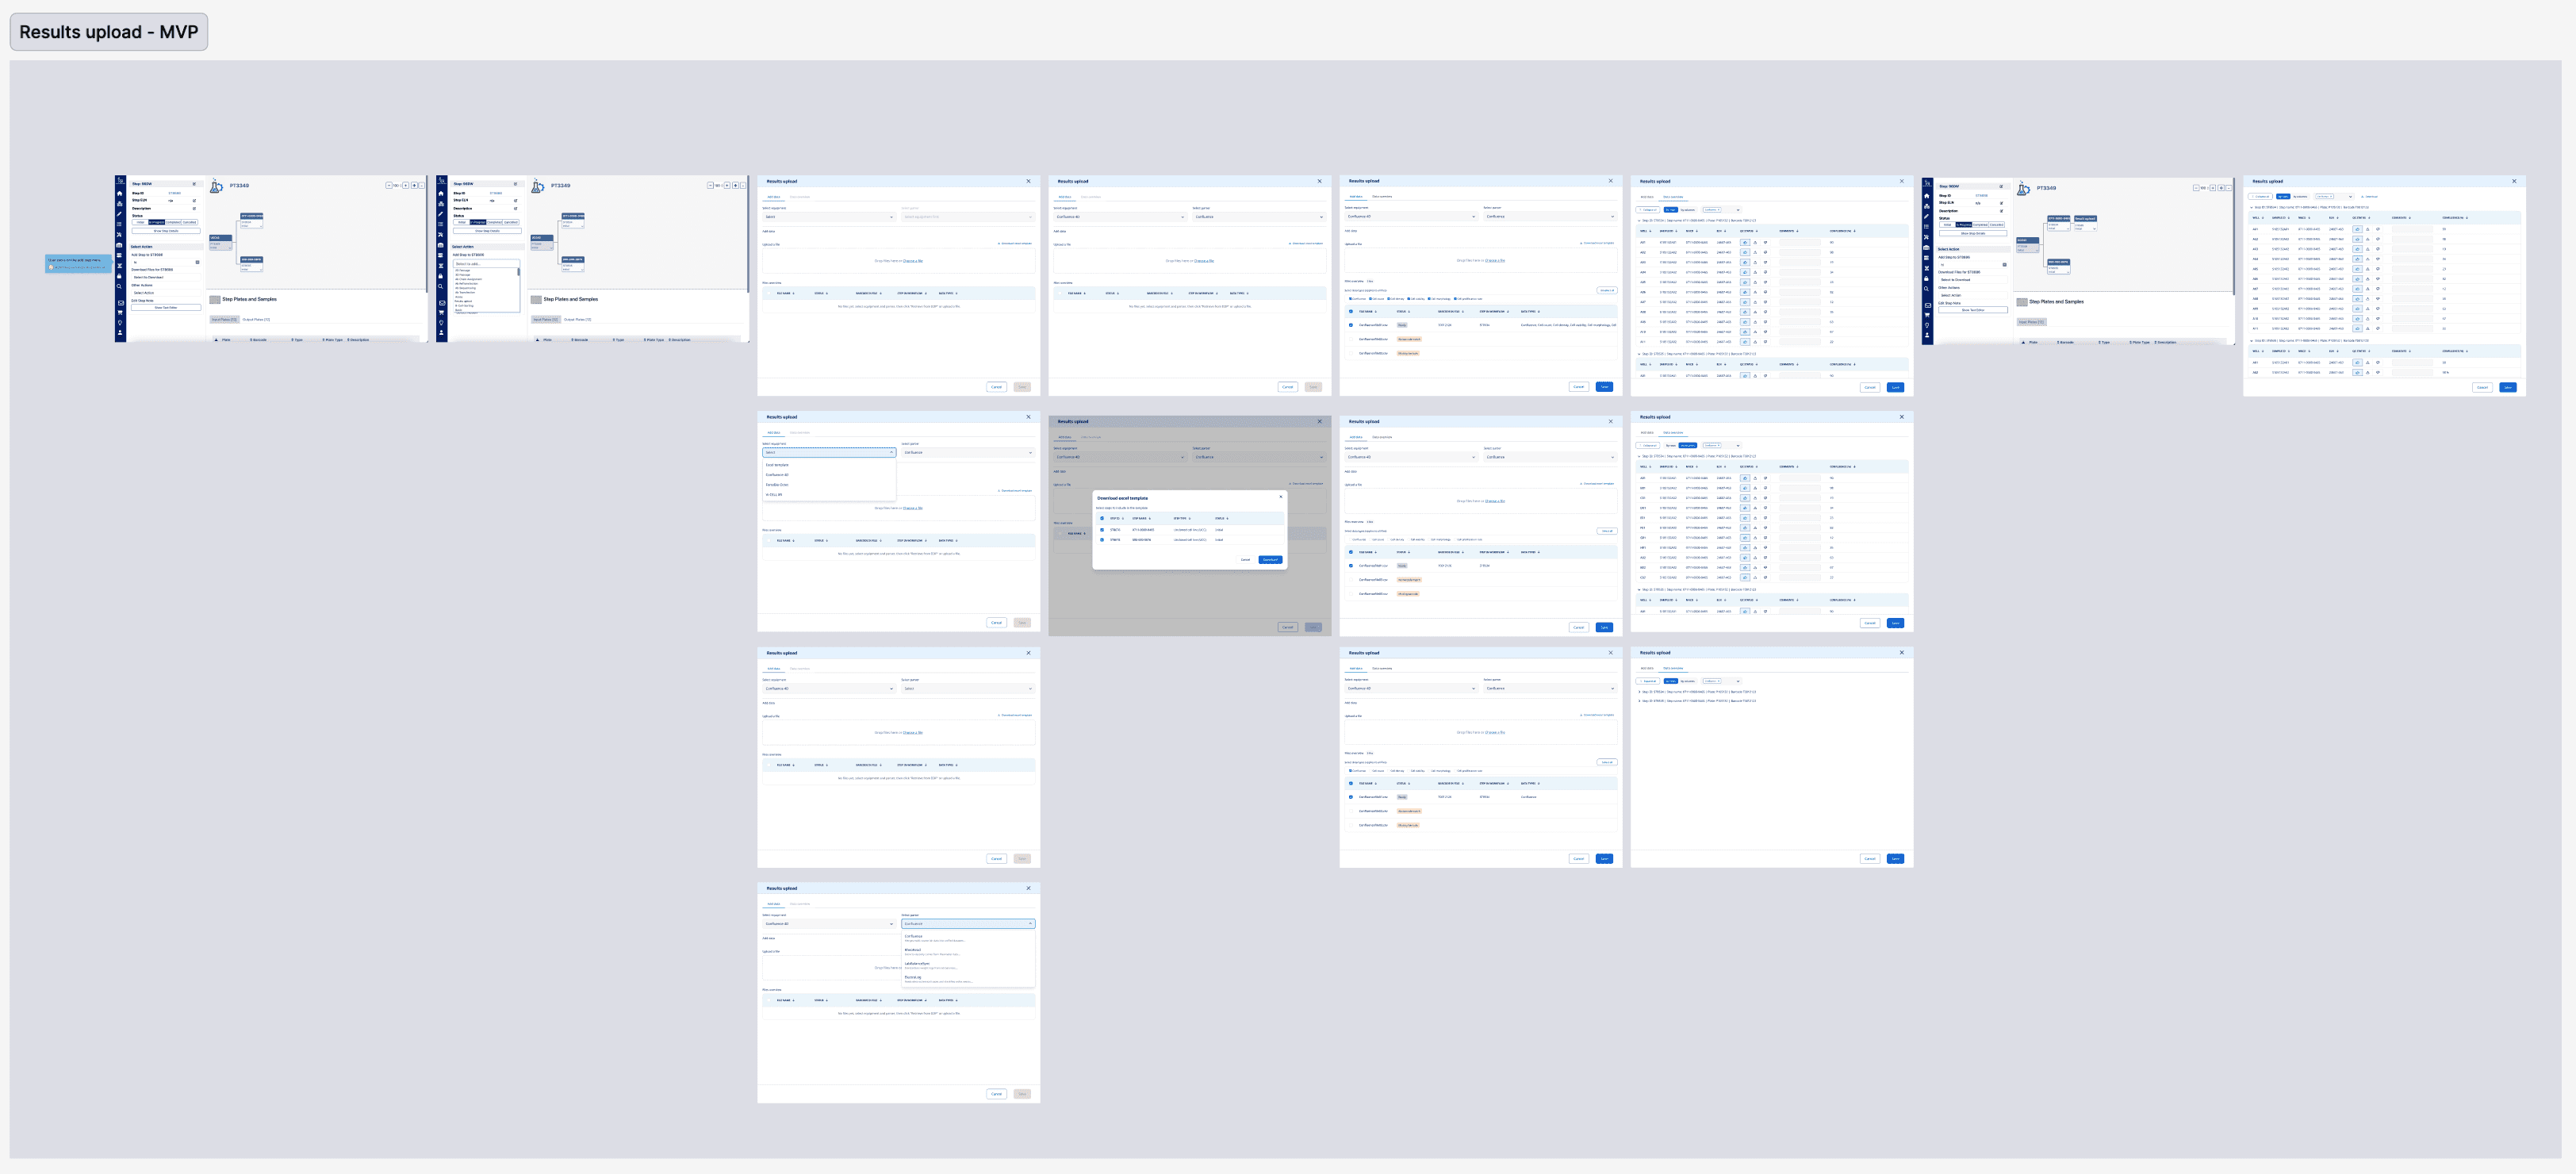Uncheck step ST8674 in template modal
This screenshot has width=2576, height=1174.
click(1102, 530)
